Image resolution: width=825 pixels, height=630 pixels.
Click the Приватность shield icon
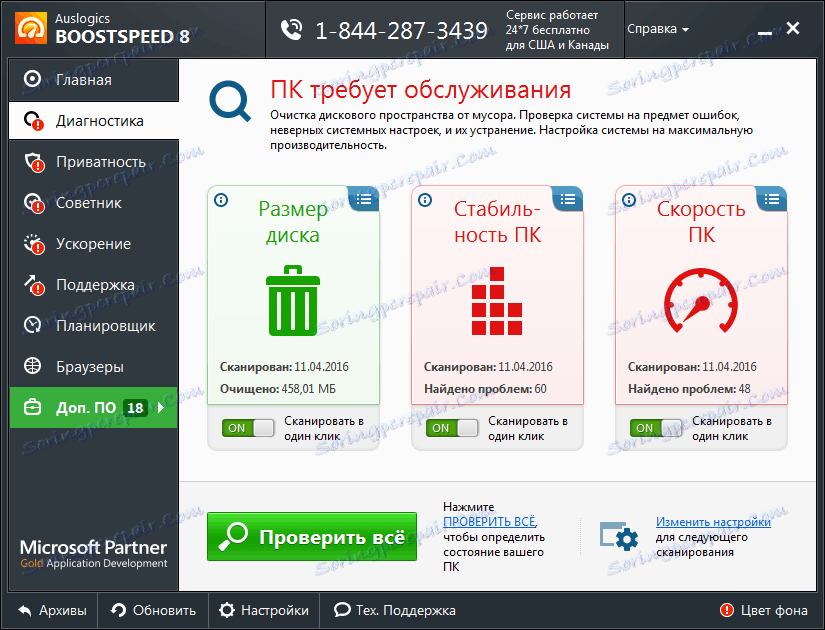(34, 162)
